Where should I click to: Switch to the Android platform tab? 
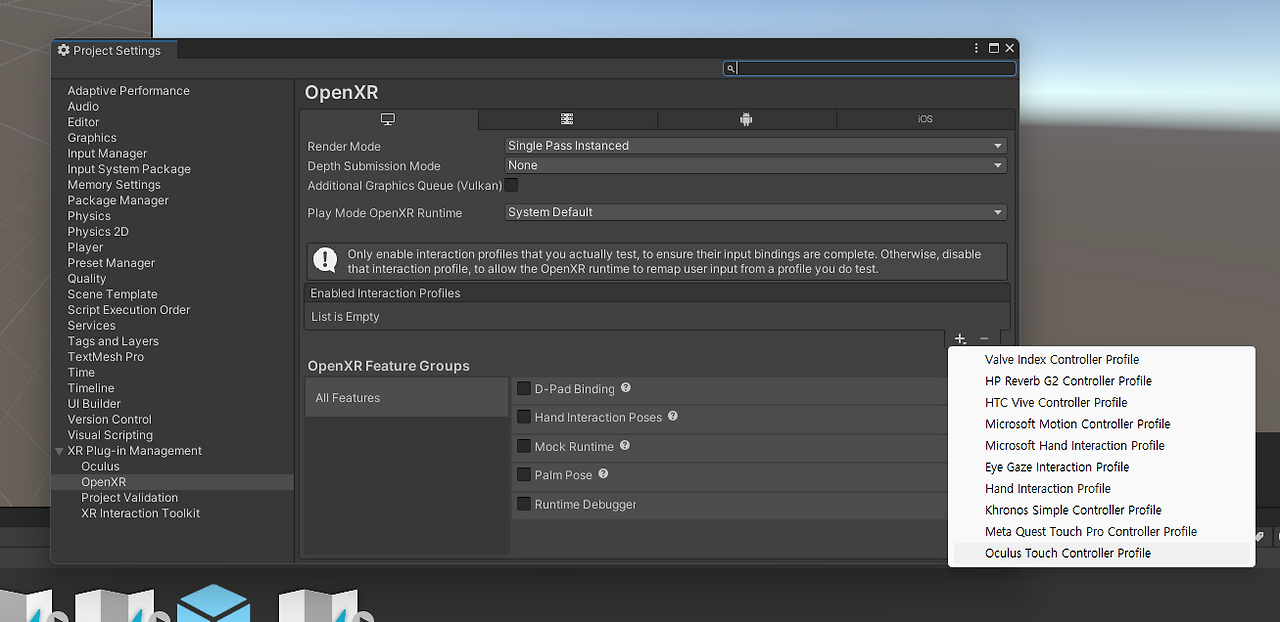pyautogui.click(x=746, y=119)
